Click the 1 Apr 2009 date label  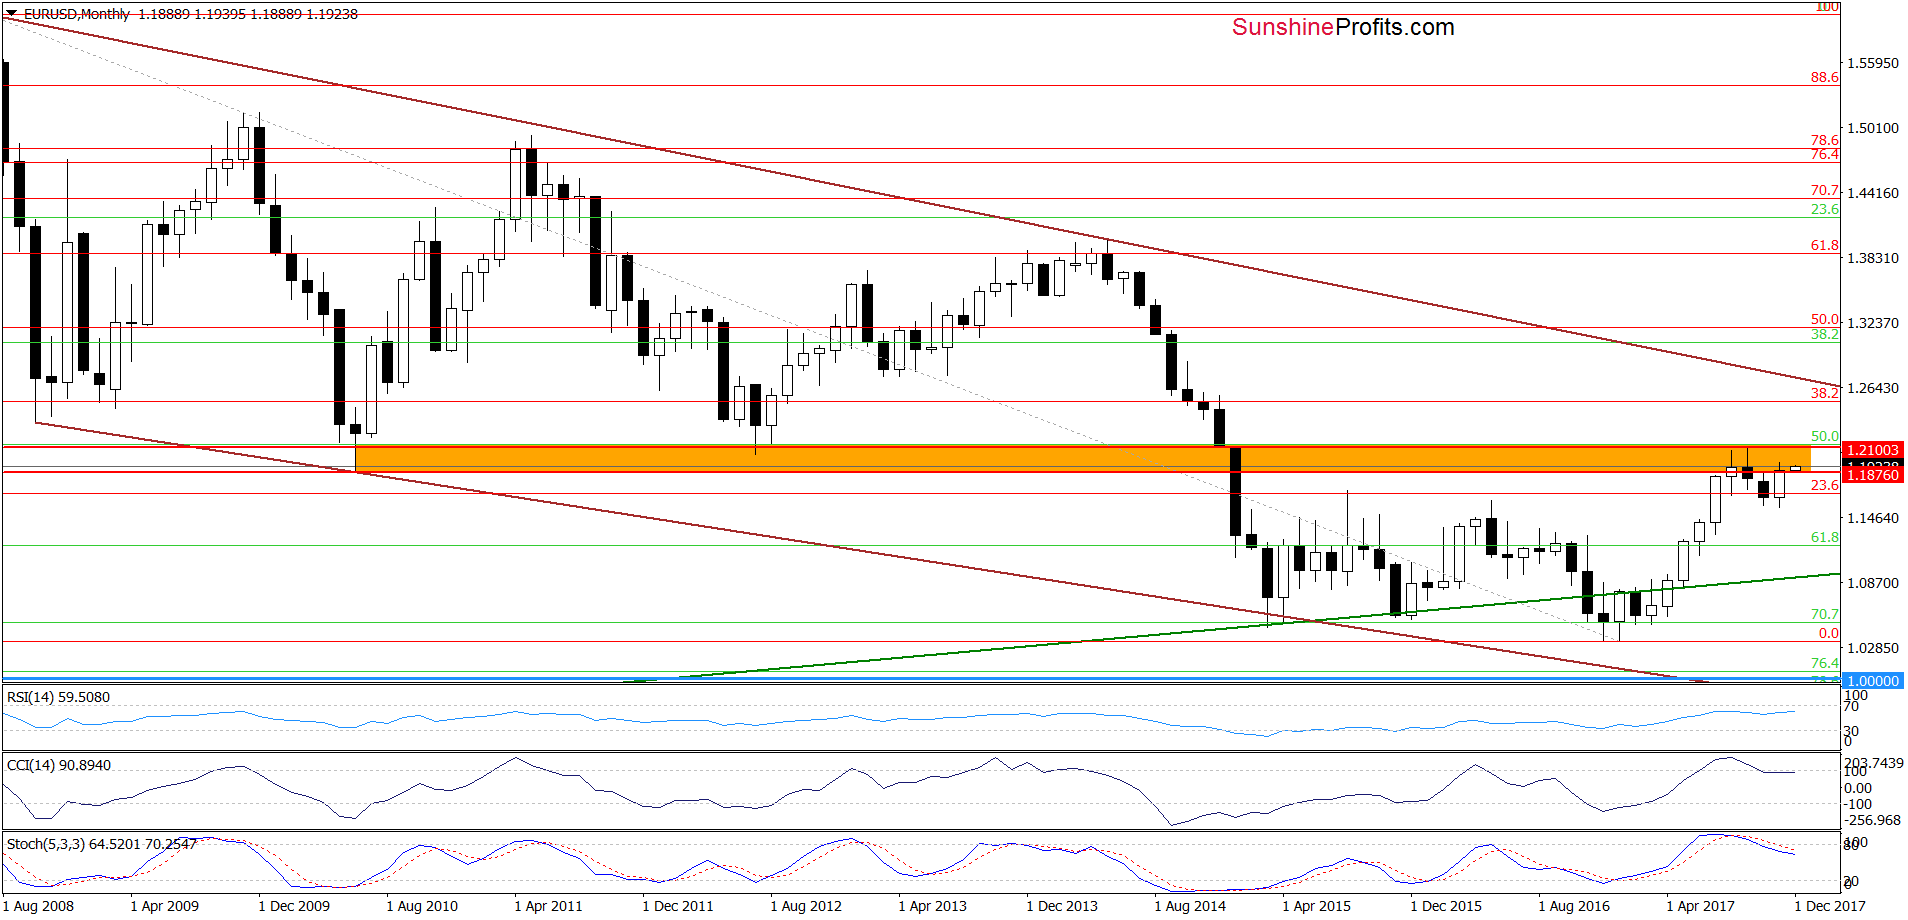(164, 906)
